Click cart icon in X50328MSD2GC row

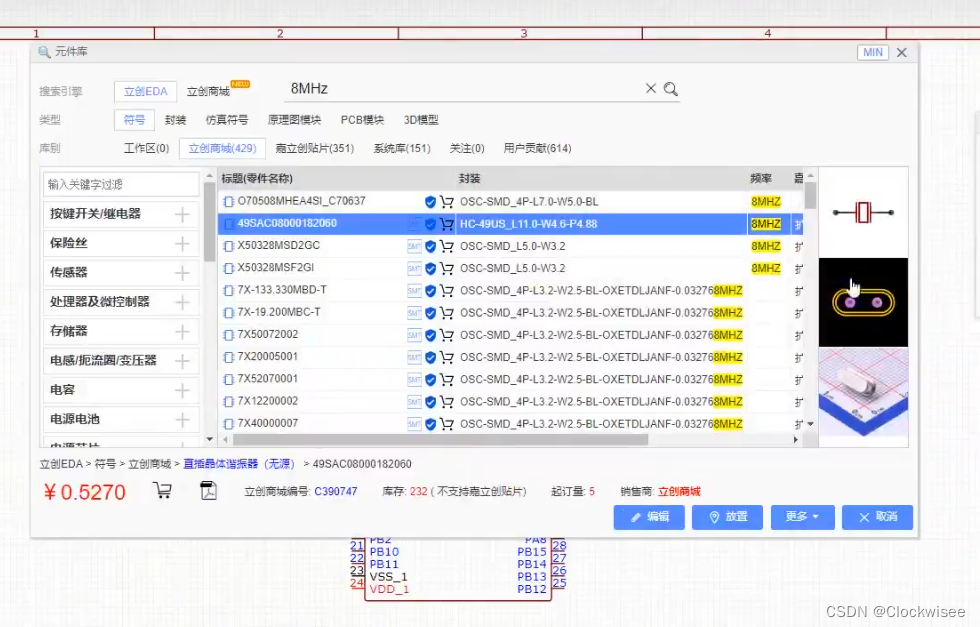446,246
